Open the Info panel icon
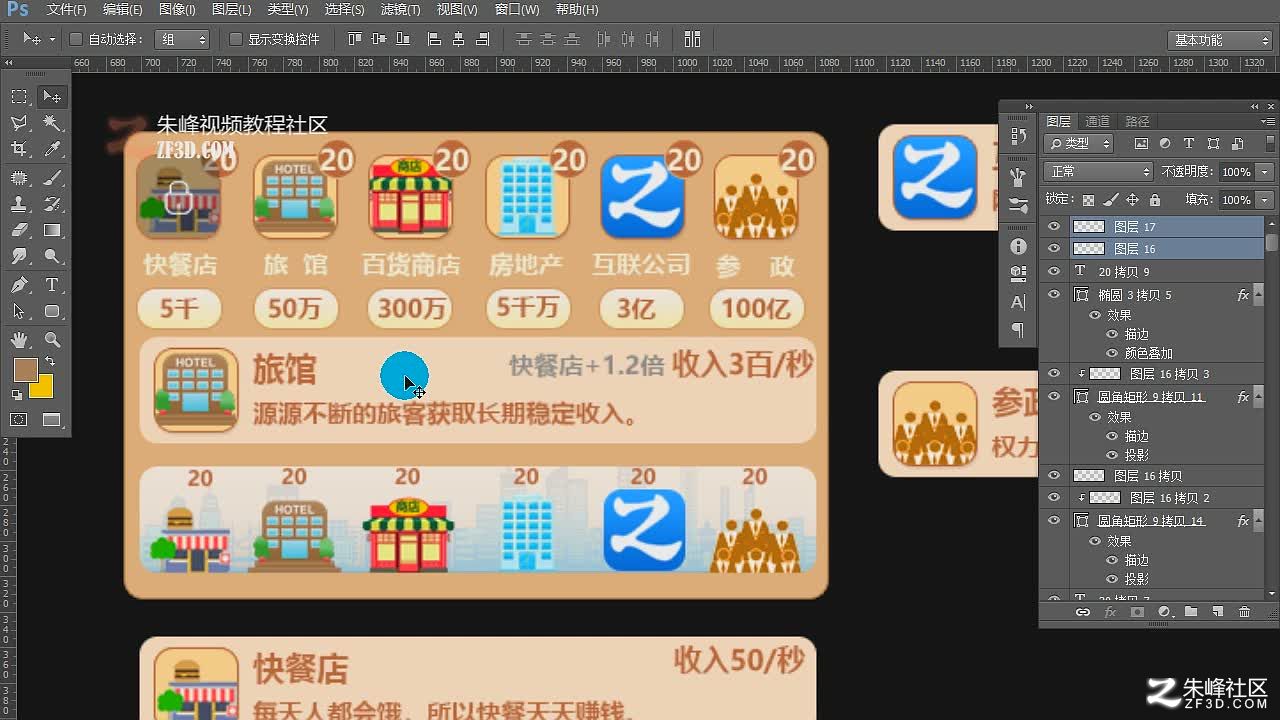The image size is (1280, 720). coord(1018,246)
